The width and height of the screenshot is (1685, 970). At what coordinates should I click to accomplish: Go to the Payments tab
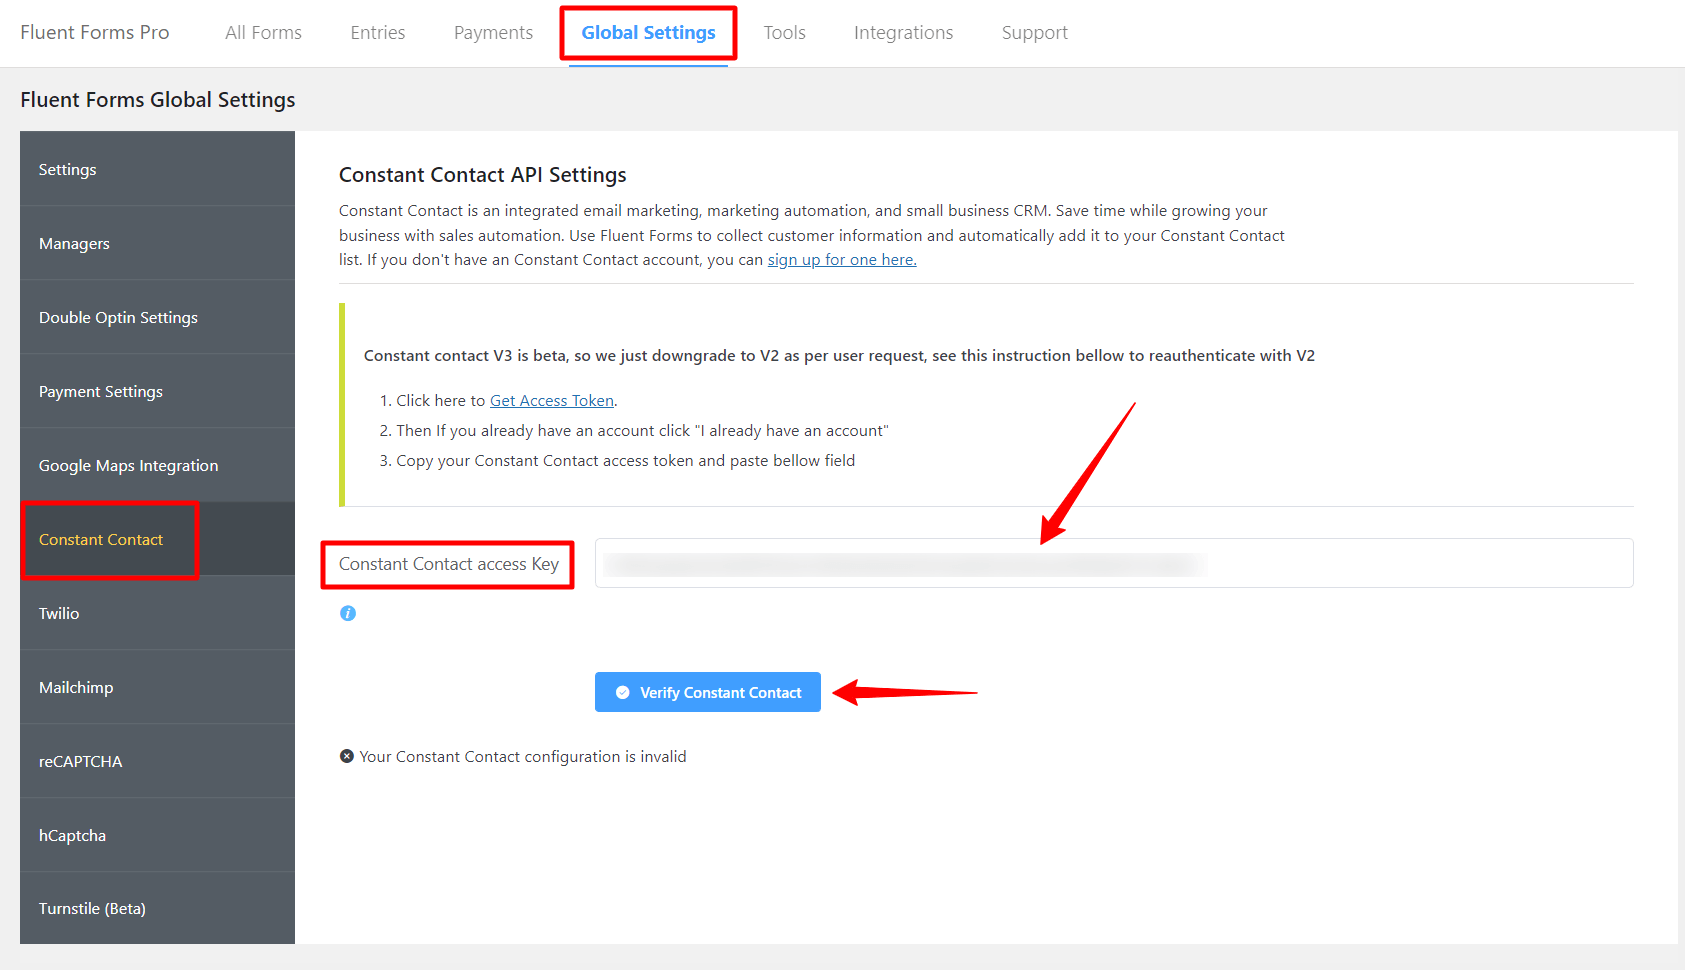point(493,33)
